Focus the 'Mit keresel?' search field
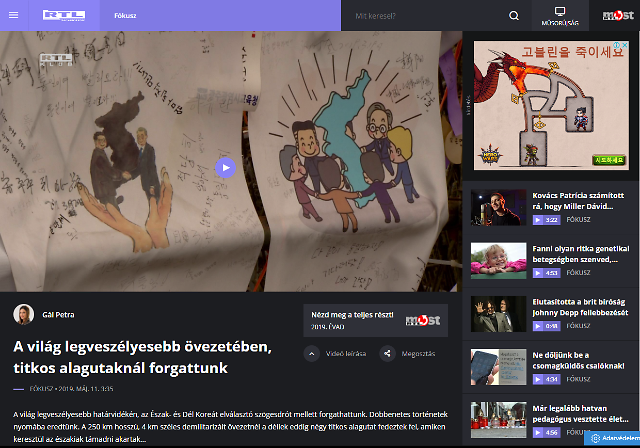This screenshot has height=448, width=640. pos(424,16)
